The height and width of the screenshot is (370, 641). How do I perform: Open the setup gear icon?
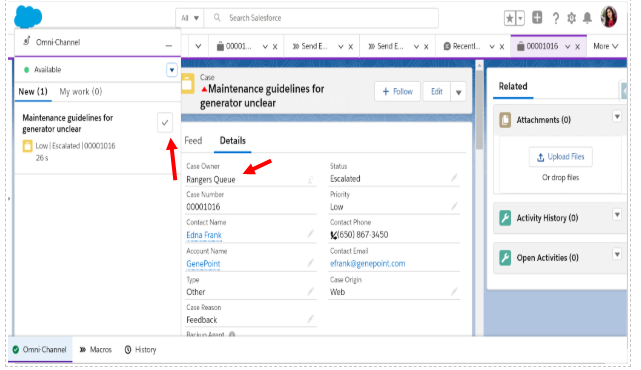pos(571,18)
